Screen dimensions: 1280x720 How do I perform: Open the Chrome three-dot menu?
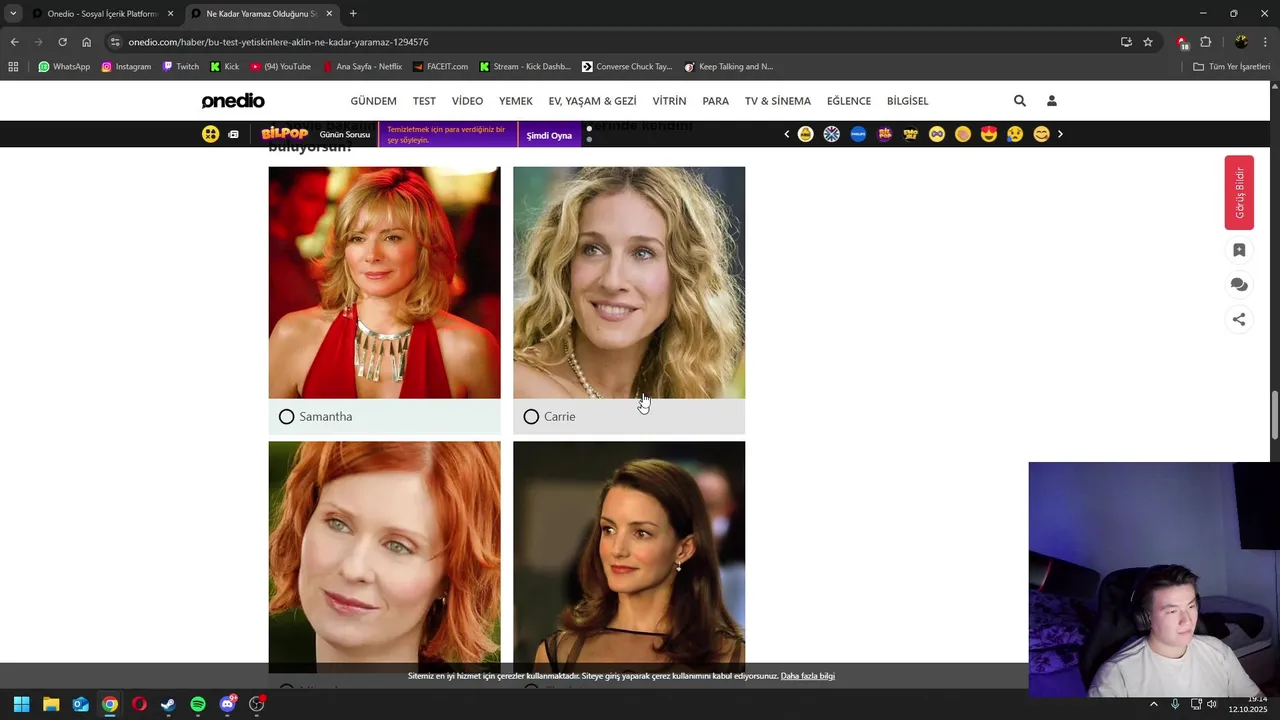pyautogui.click(x=1266, y=42)
